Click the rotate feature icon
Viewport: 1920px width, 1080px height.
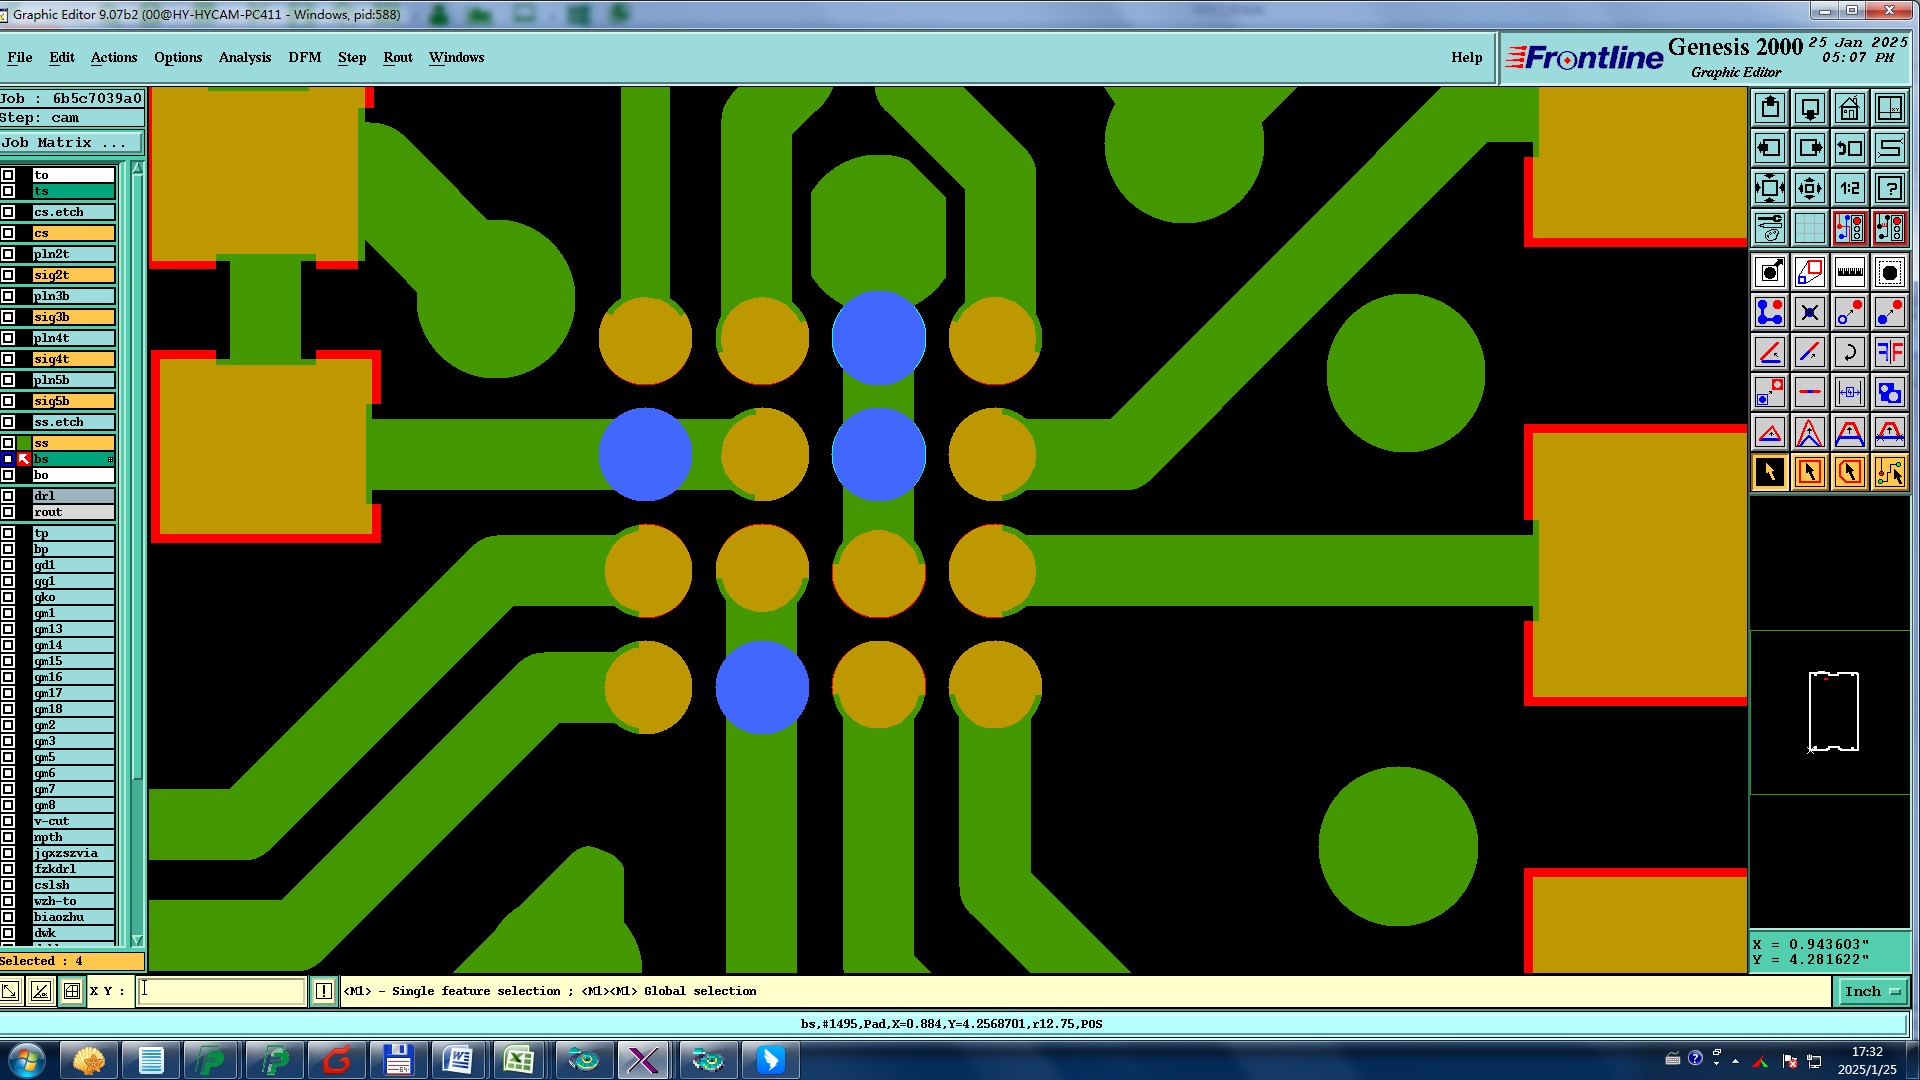pyautogui.click(x=1849, y=352)
